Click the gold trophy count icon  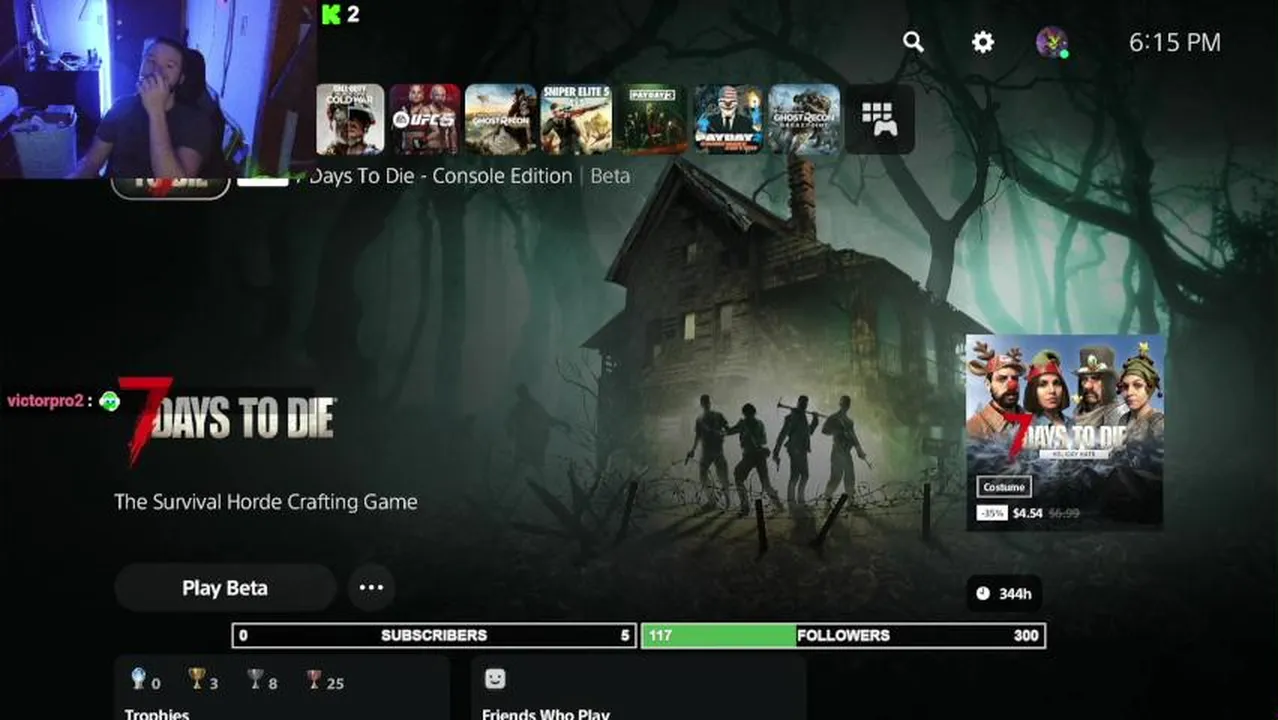click(197, 680)
